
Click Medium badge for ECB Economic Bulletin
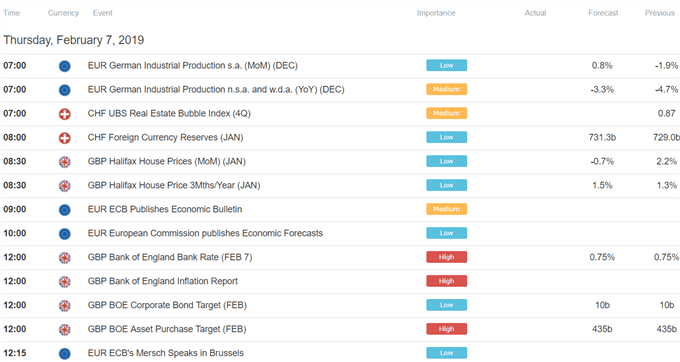447,209
